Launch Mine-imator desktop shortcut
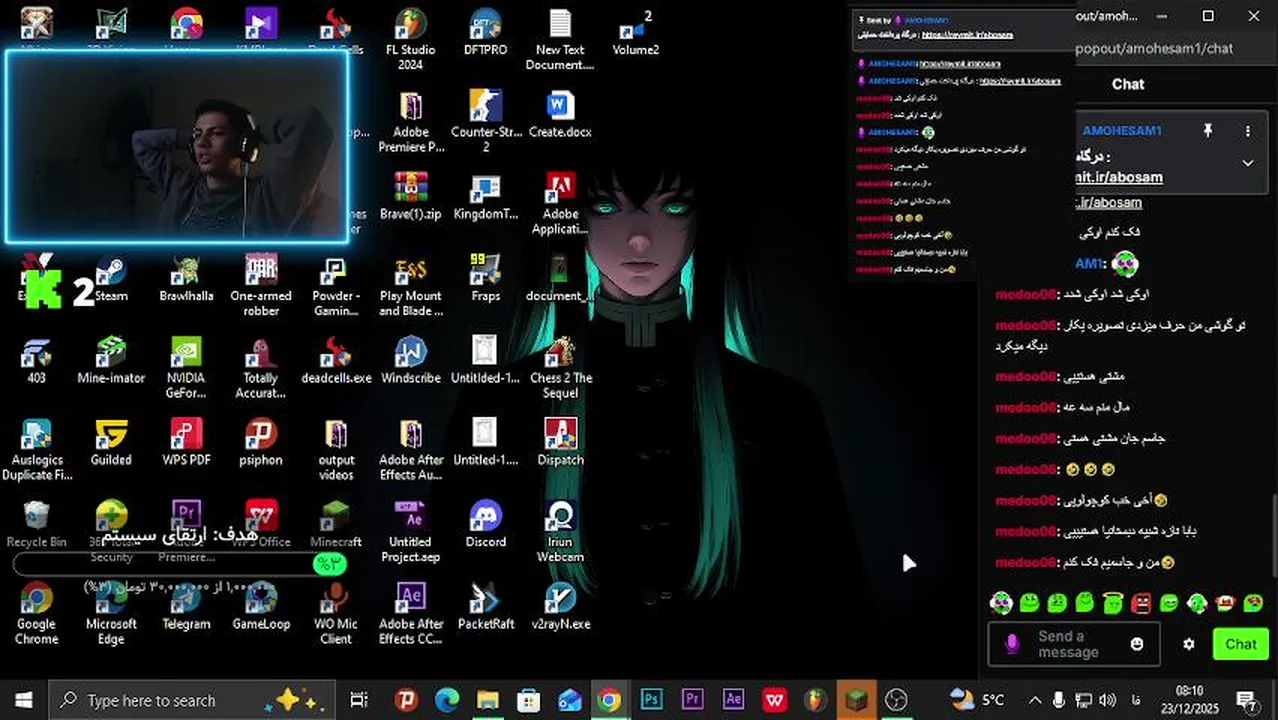This screenshot has width=1278, height=720. pyautogui.click(x=111, y=360)
